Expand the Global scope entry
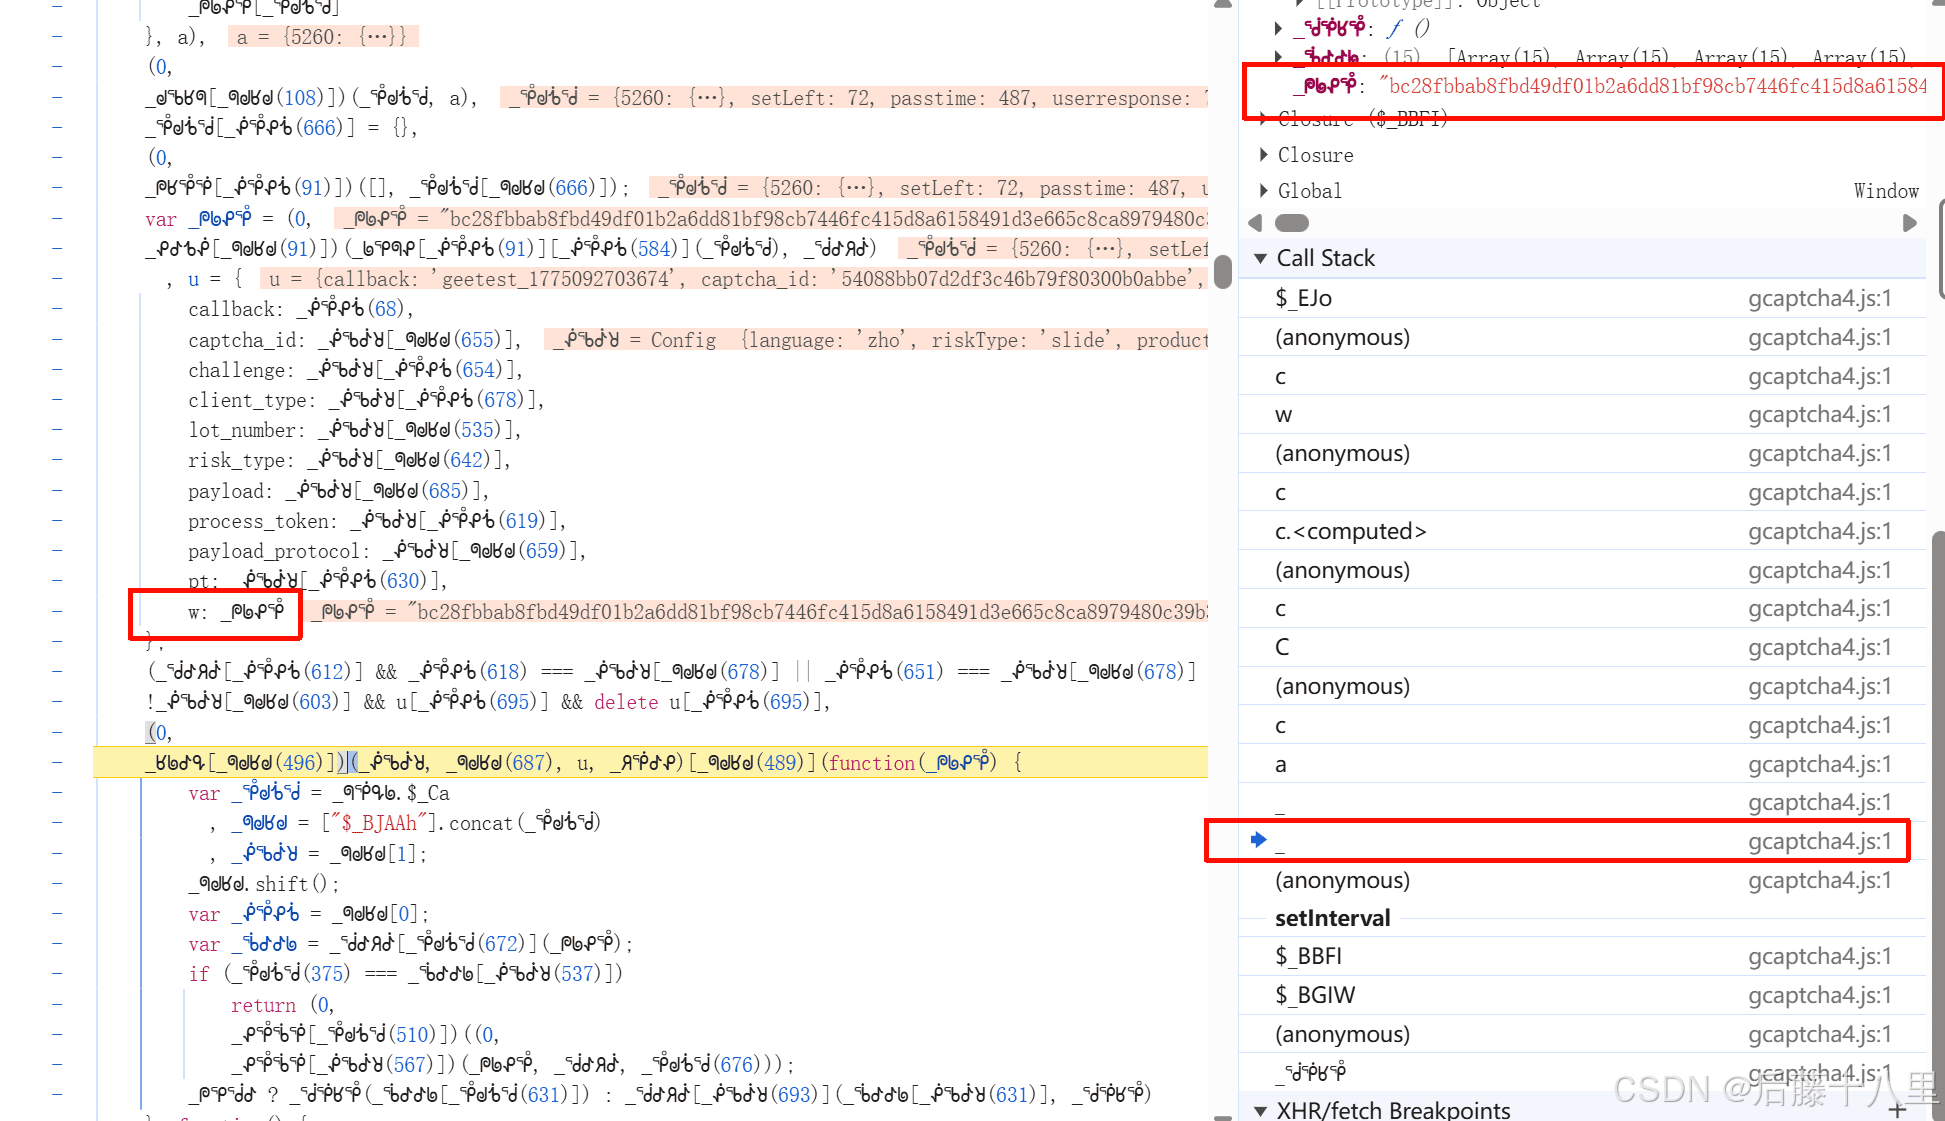This screenshot has height=1121, width=1945. pyautogui.click(x=1264, y=190)
